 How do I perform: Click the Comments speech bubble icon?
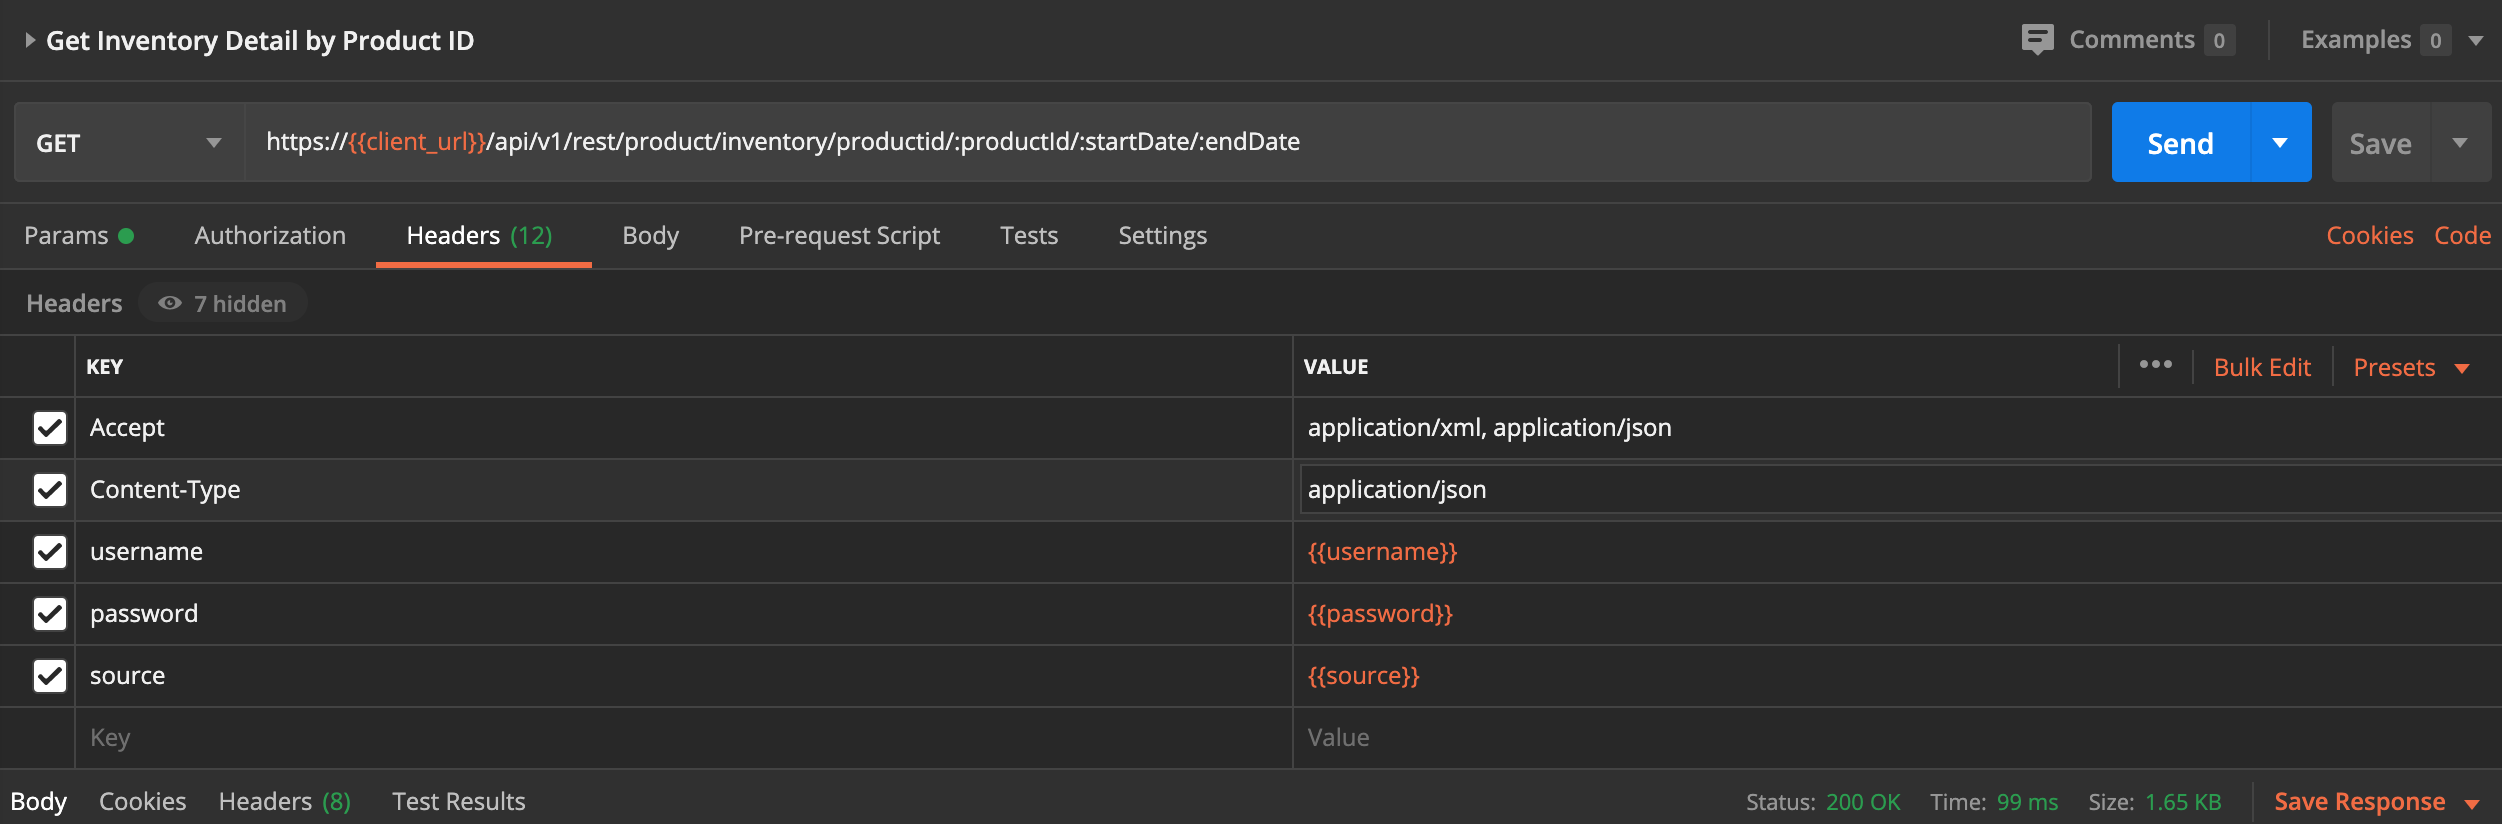[2037, 40]
